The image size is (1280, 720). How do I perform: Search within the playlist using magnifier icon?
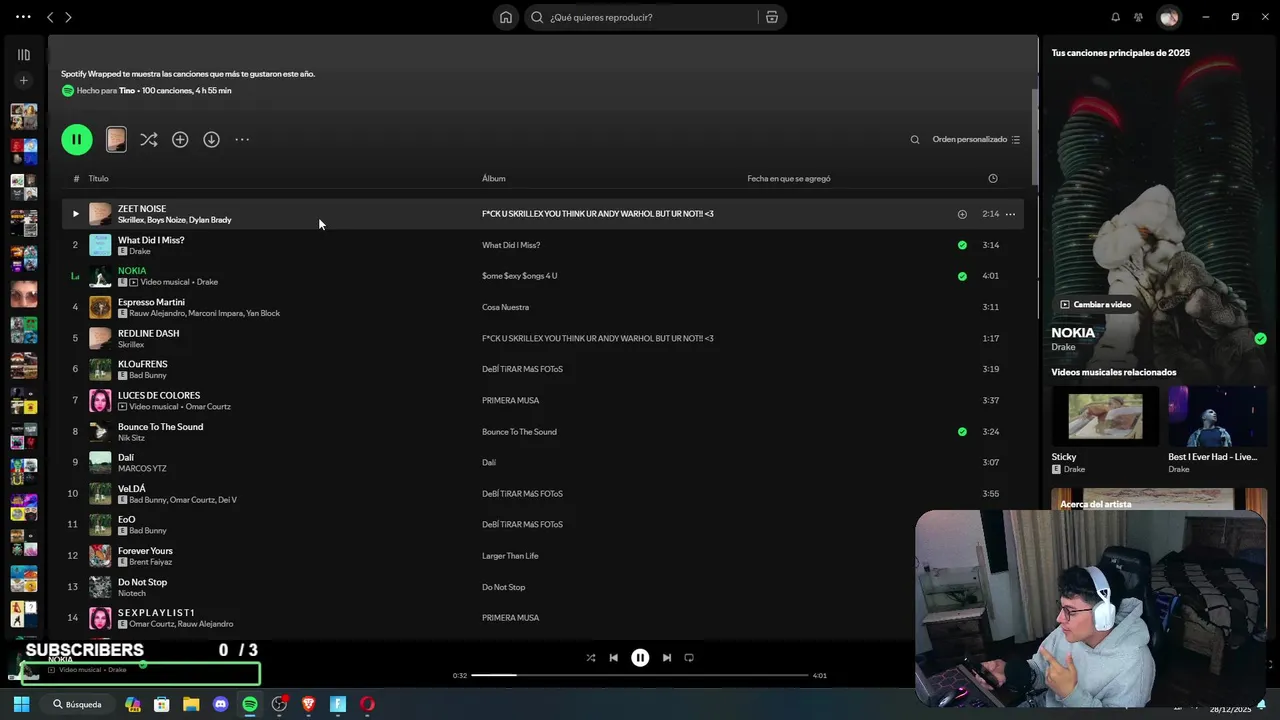915,140
